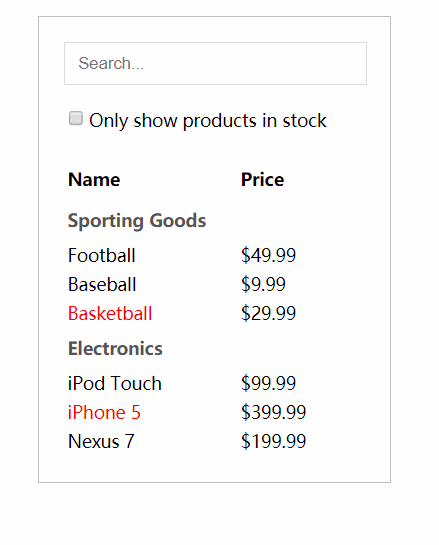
Task: Click the iPod Touch price $99.99
Action: pyautogui.click(x=268, y=383)
